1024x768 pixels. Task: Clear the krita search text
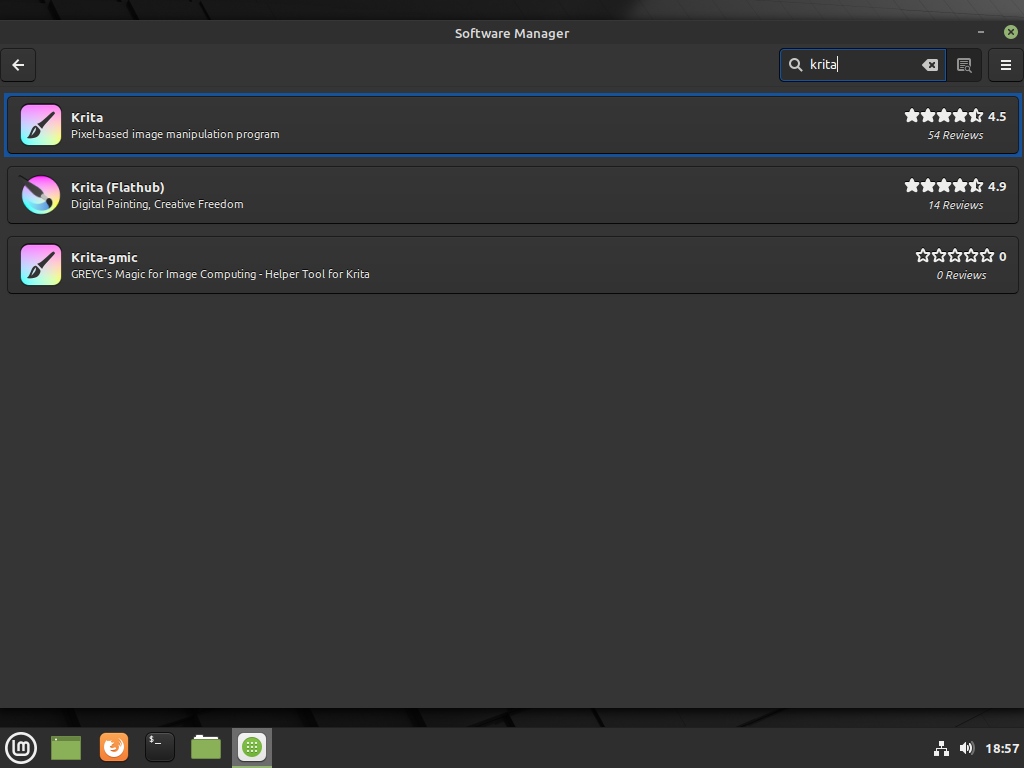[929, 65]
